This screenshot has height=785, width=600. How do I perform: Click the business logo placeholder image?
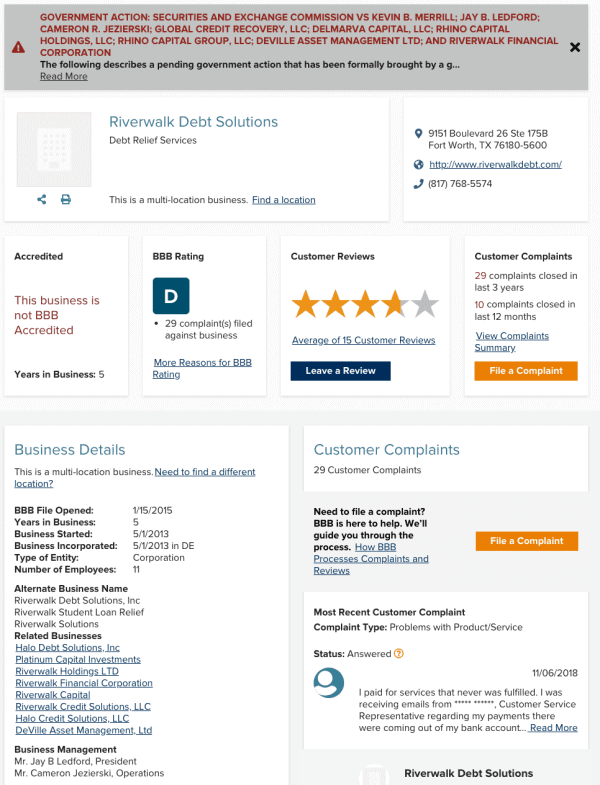(x=54, y=149)
